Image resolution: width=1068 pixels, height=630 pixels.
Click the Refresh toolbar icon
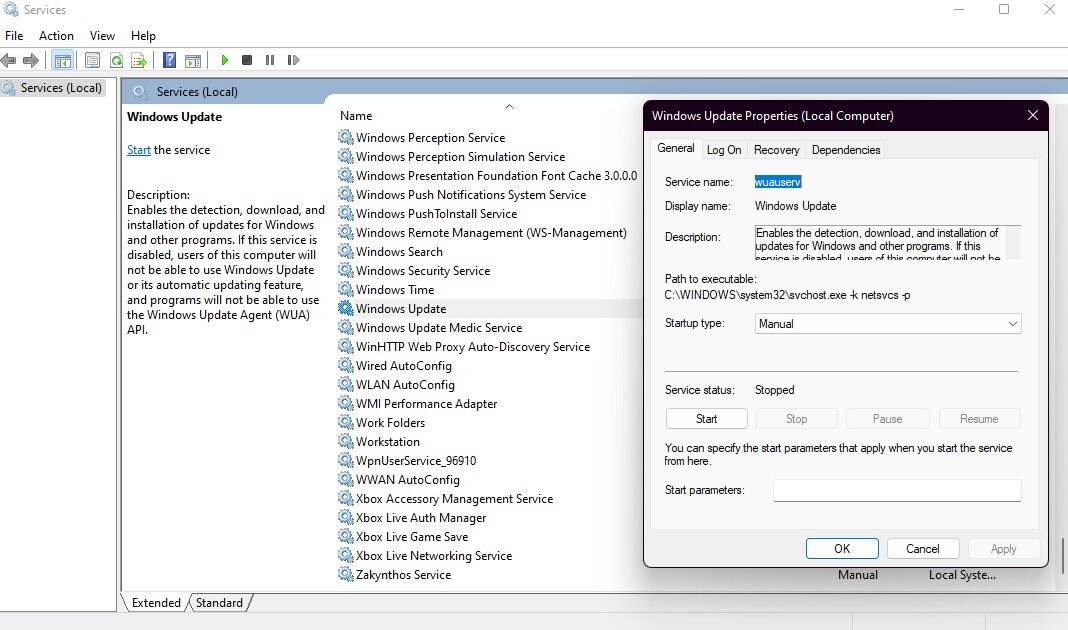pos(116,60)
